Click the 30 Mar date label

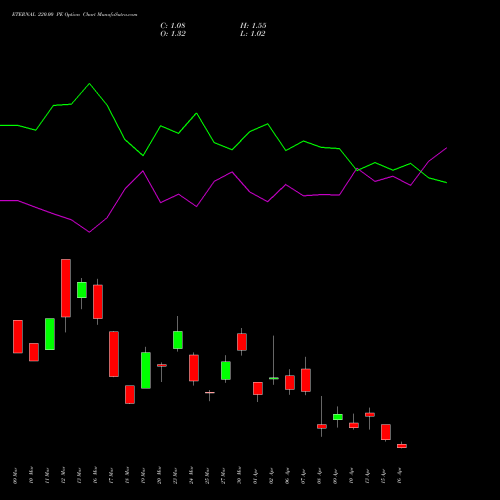[239, 476]
